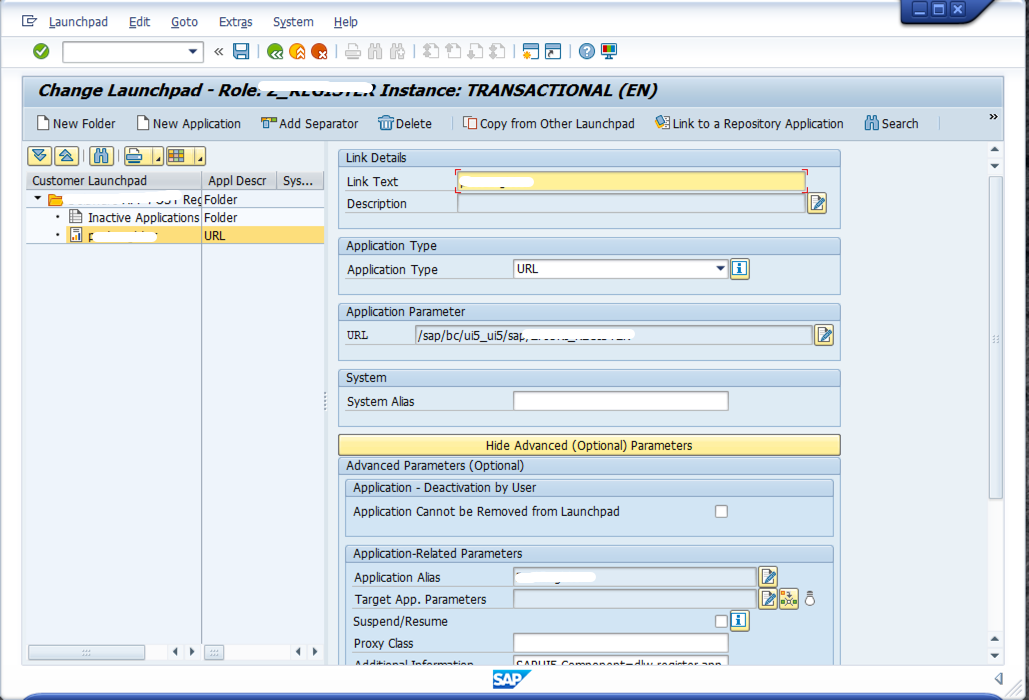
Task: Click the green checkmark Enter icon
Action: pyautogui.click(x=41, y=51)
